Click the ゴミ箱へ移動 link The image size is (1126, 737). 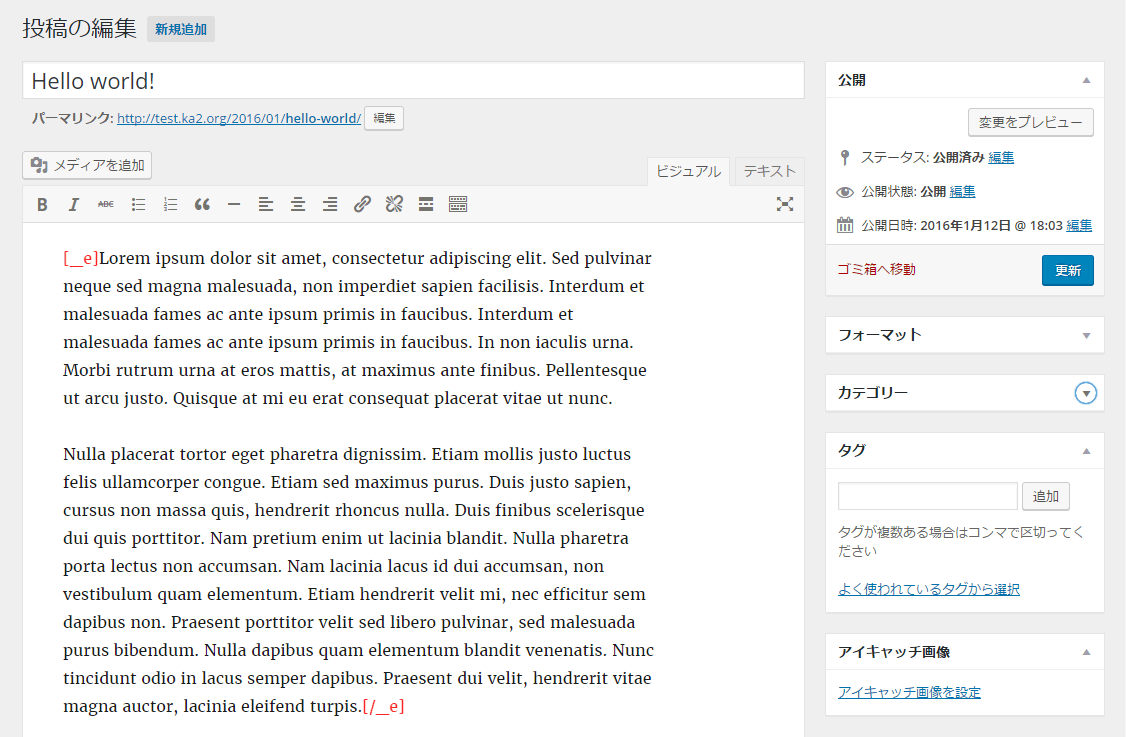pyautogui.click(x=876, y=269)
